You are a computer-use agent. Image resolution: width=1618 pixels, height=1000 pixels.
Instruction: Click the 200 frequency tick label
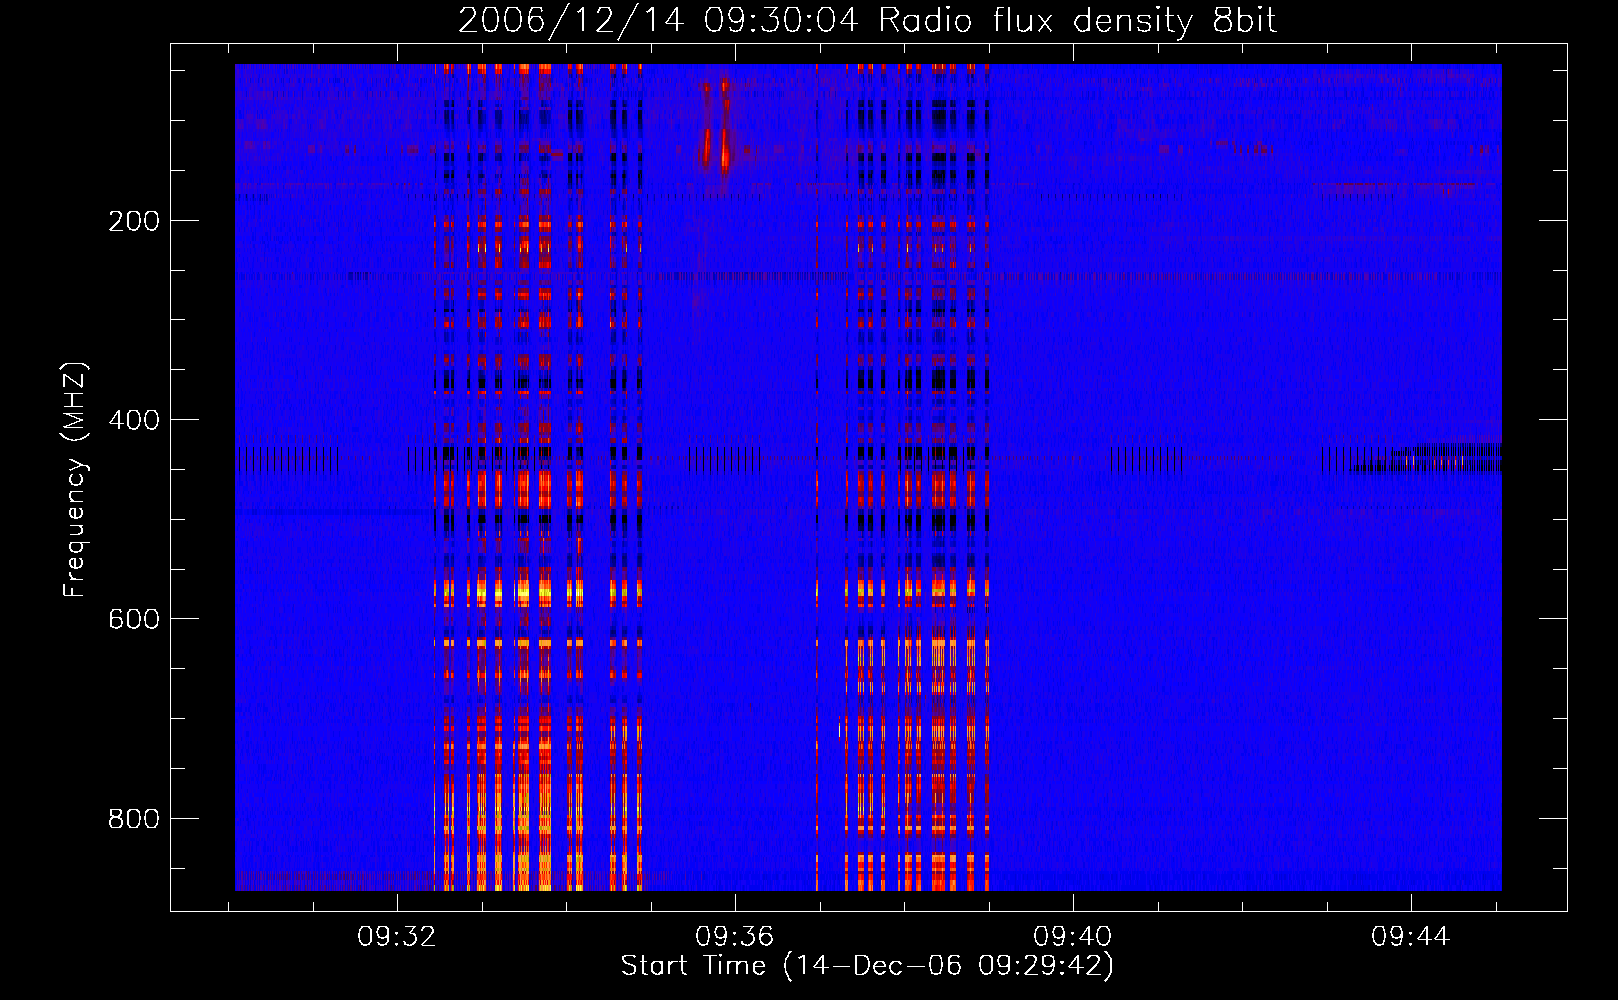coord(134,221)
